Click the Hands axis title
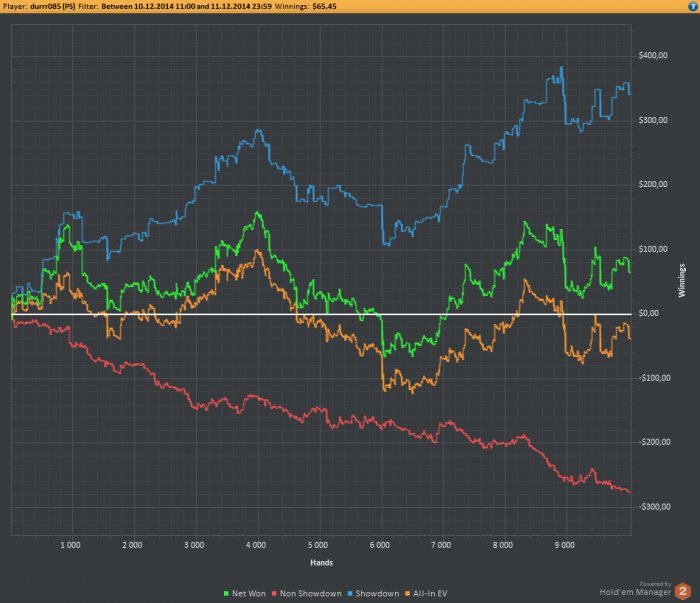Screen dimensions: 700x603 pyautogui.click(x=321, y=563)
